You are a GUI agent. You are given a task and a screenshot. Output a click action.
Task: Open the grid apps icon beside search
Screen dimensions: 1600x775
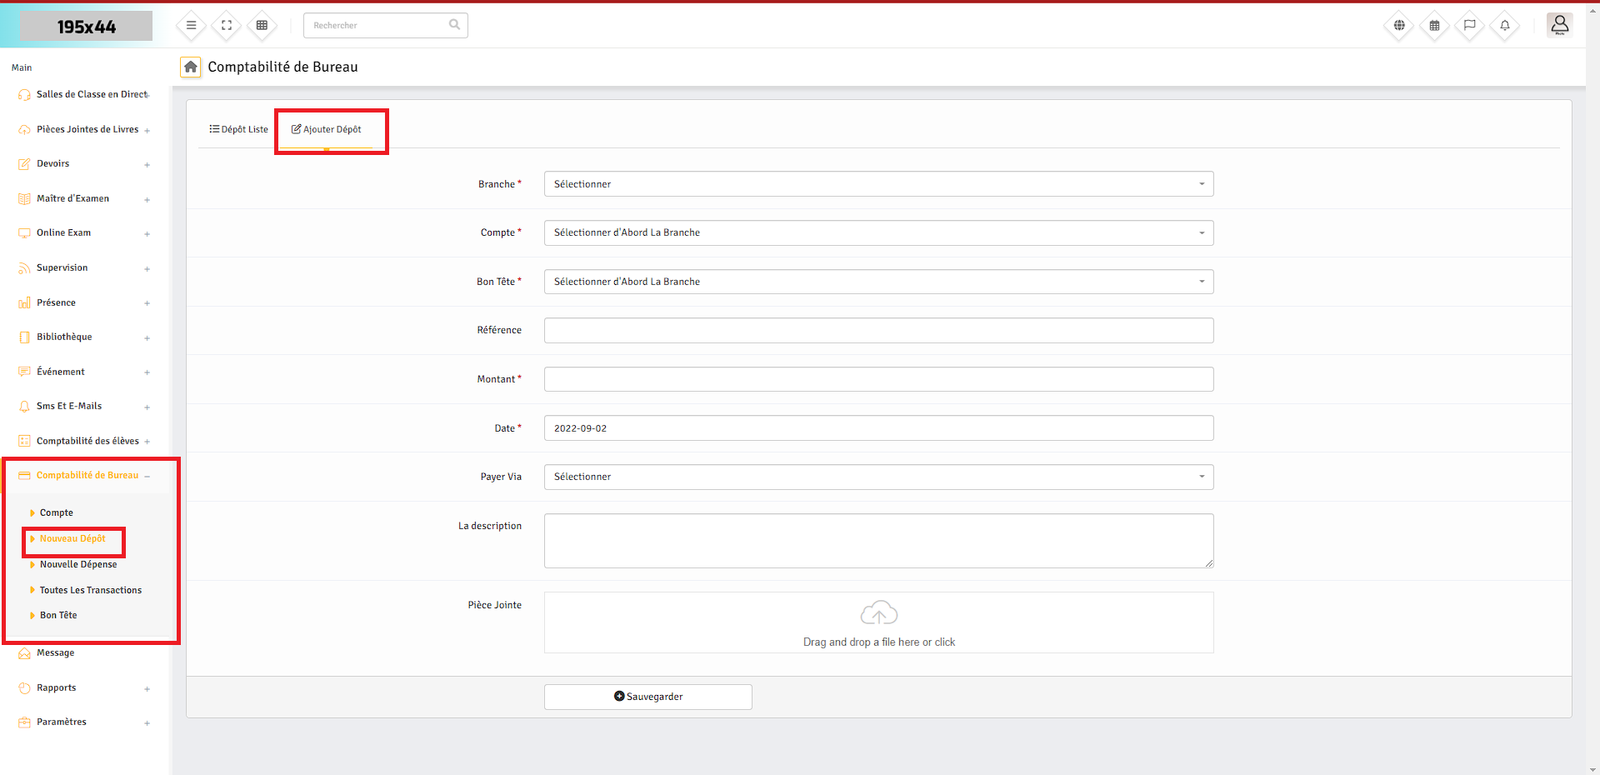(262, 25)
